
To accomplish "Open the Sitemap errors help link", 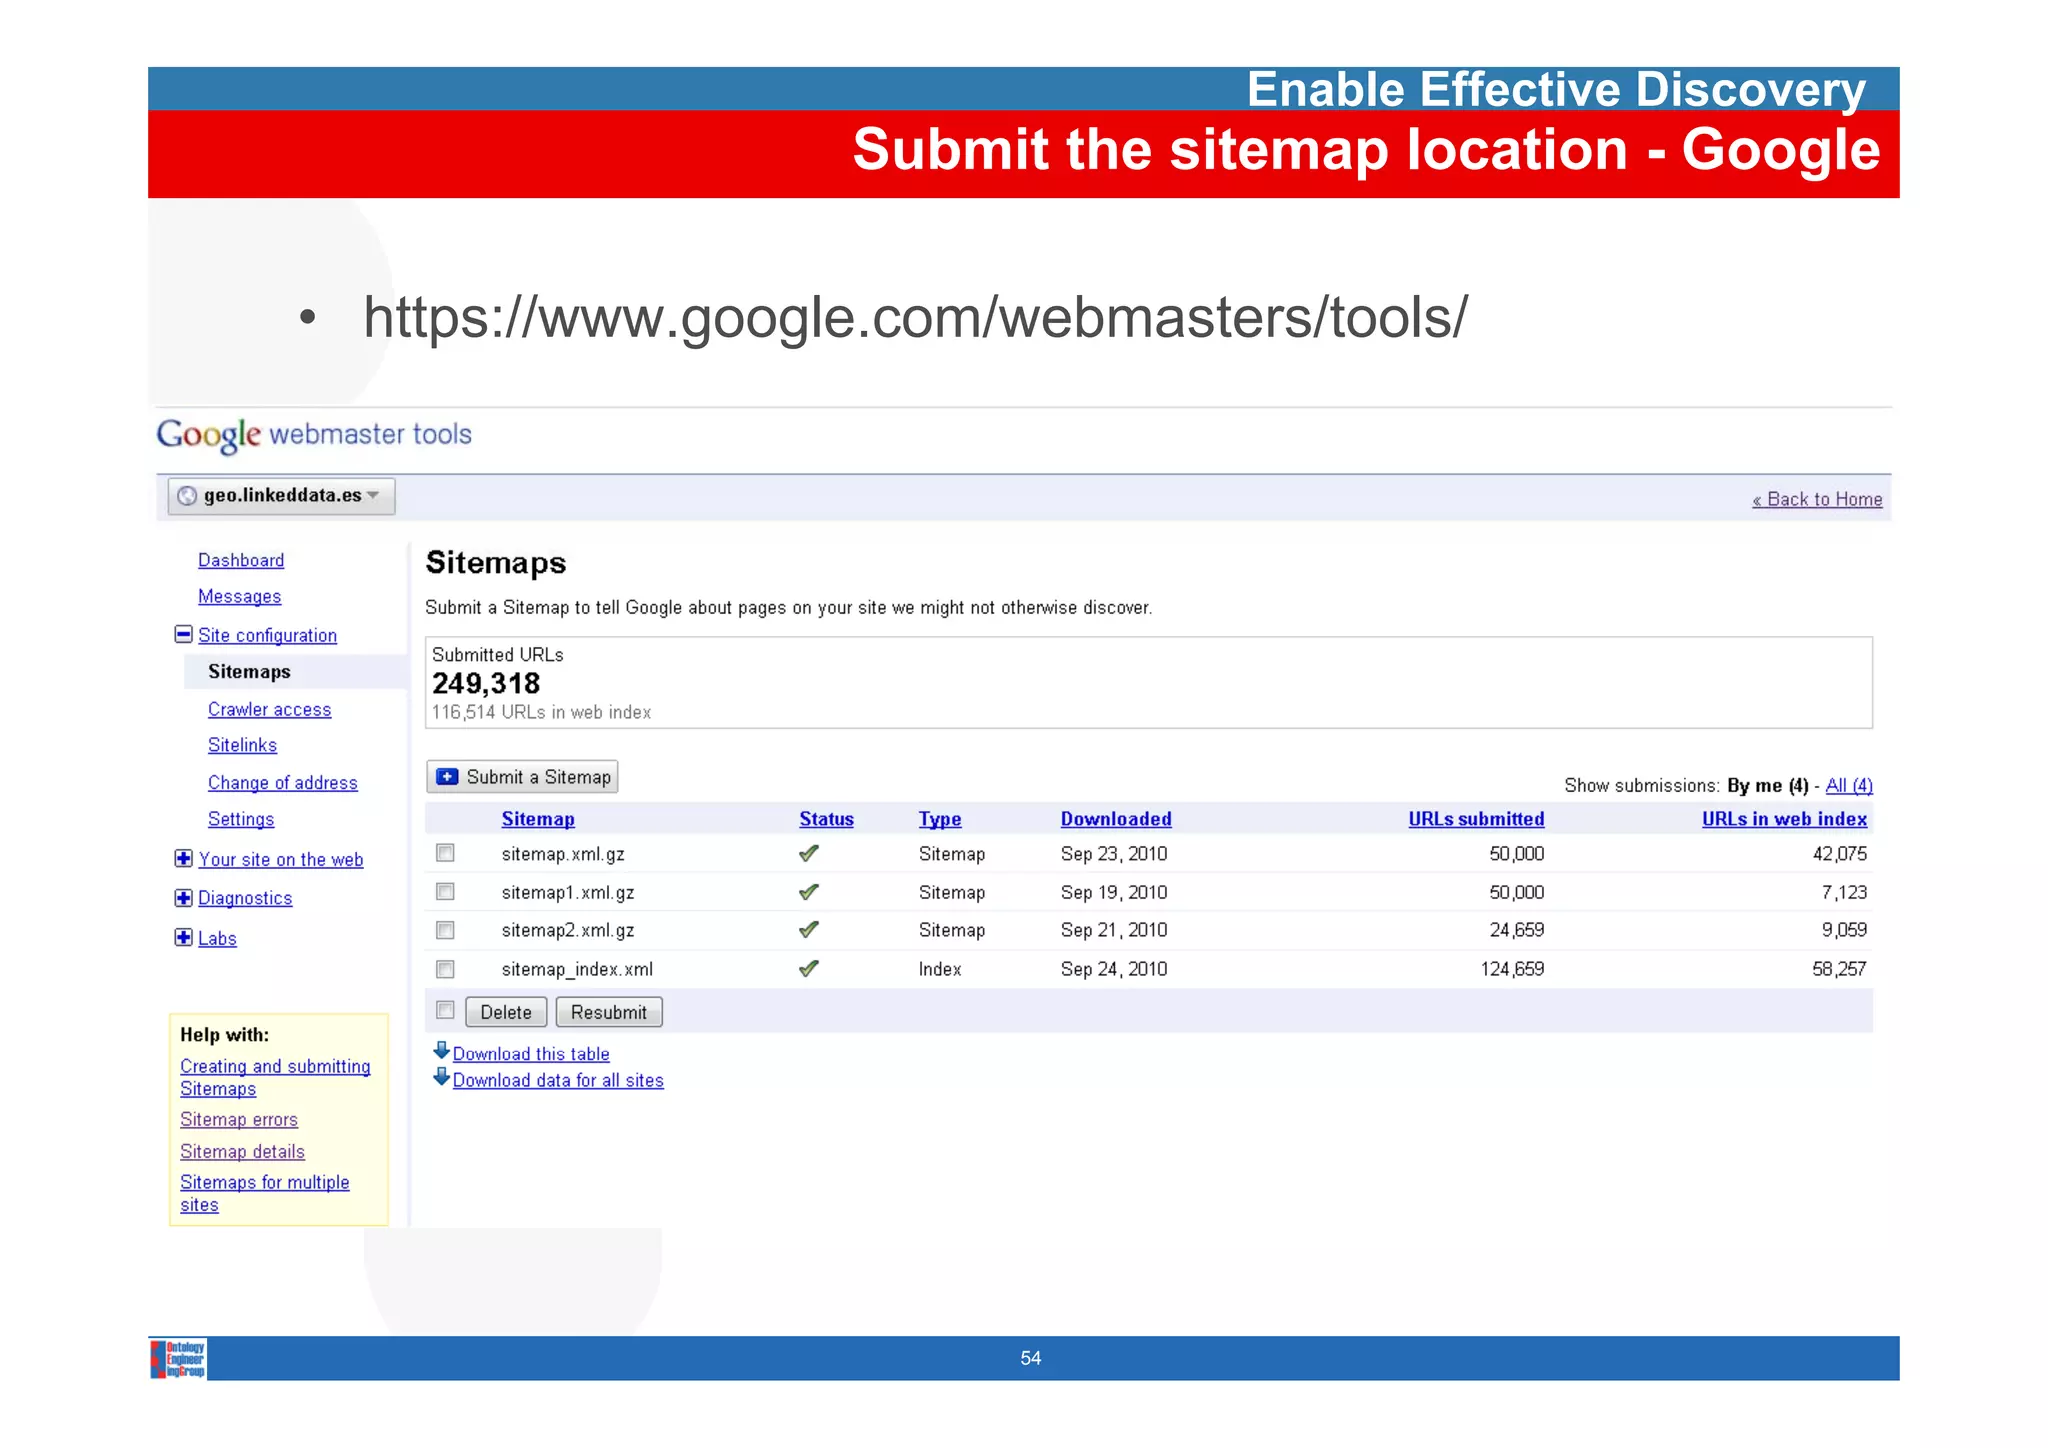I will pos(239,1120).
